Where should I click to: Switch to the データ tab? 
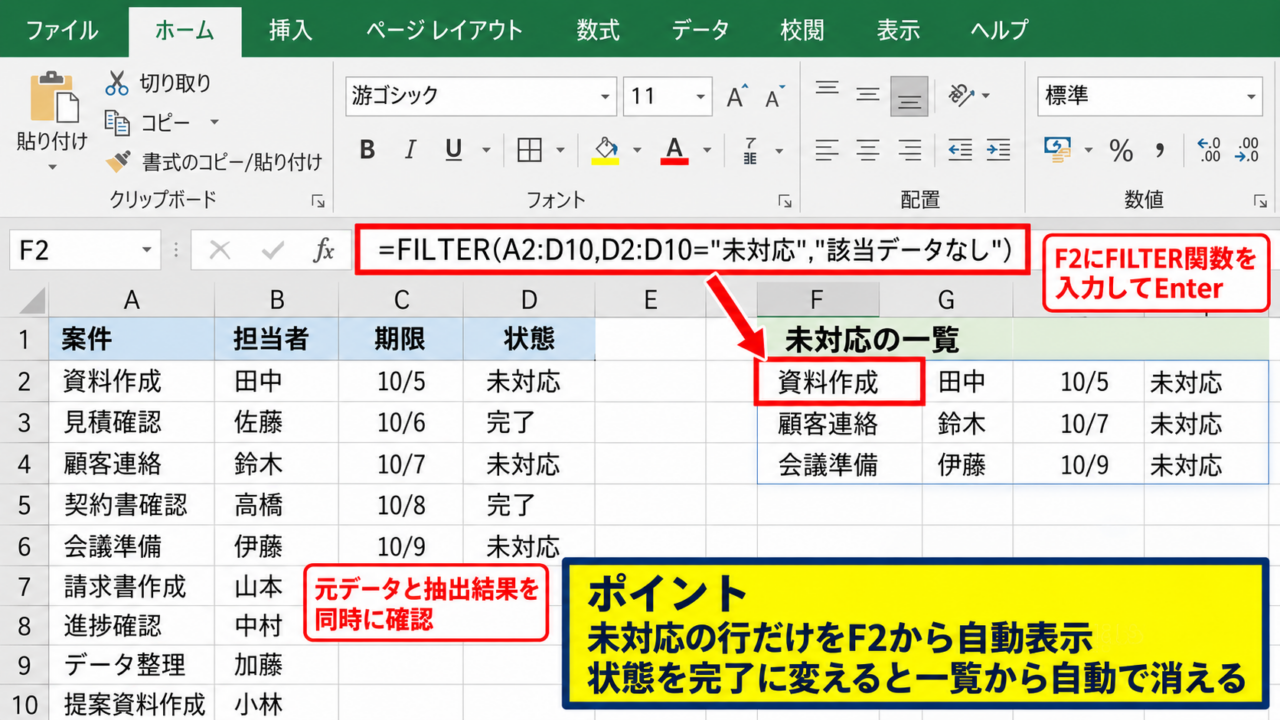tap(701, 30)
